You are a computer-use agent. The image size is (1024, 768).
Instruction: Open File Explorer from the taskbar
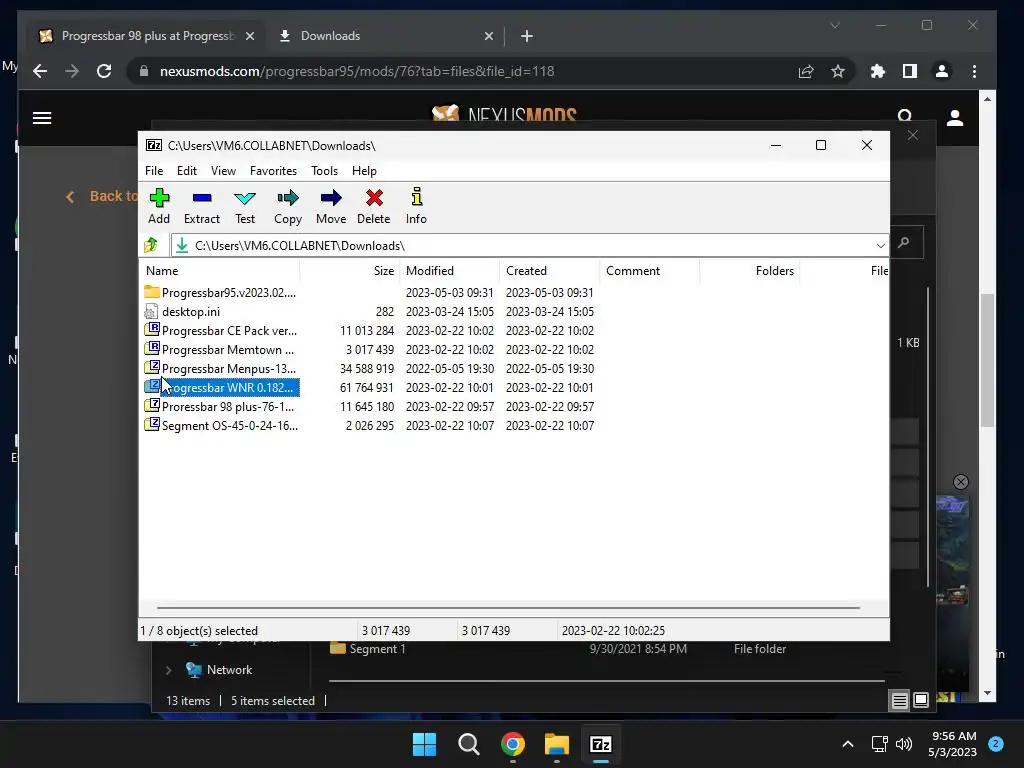tap(557, 744)
